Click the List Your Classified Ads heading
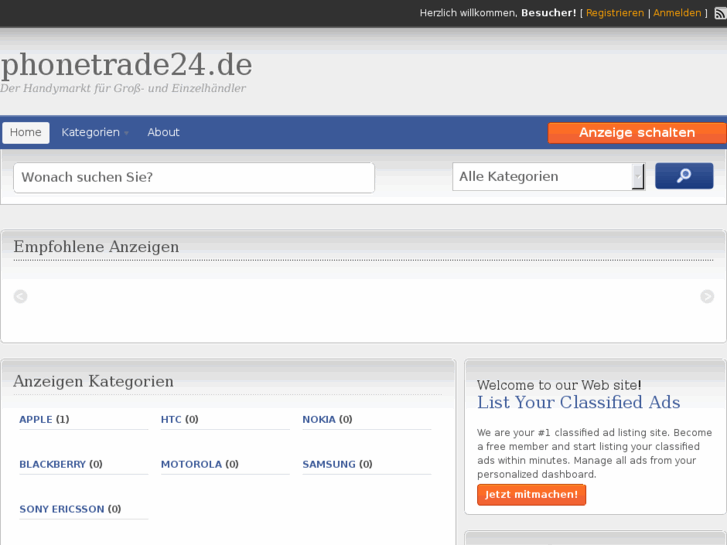Image resolution: width=727 pixels, height=545 pixels. (x=579, y=402)
